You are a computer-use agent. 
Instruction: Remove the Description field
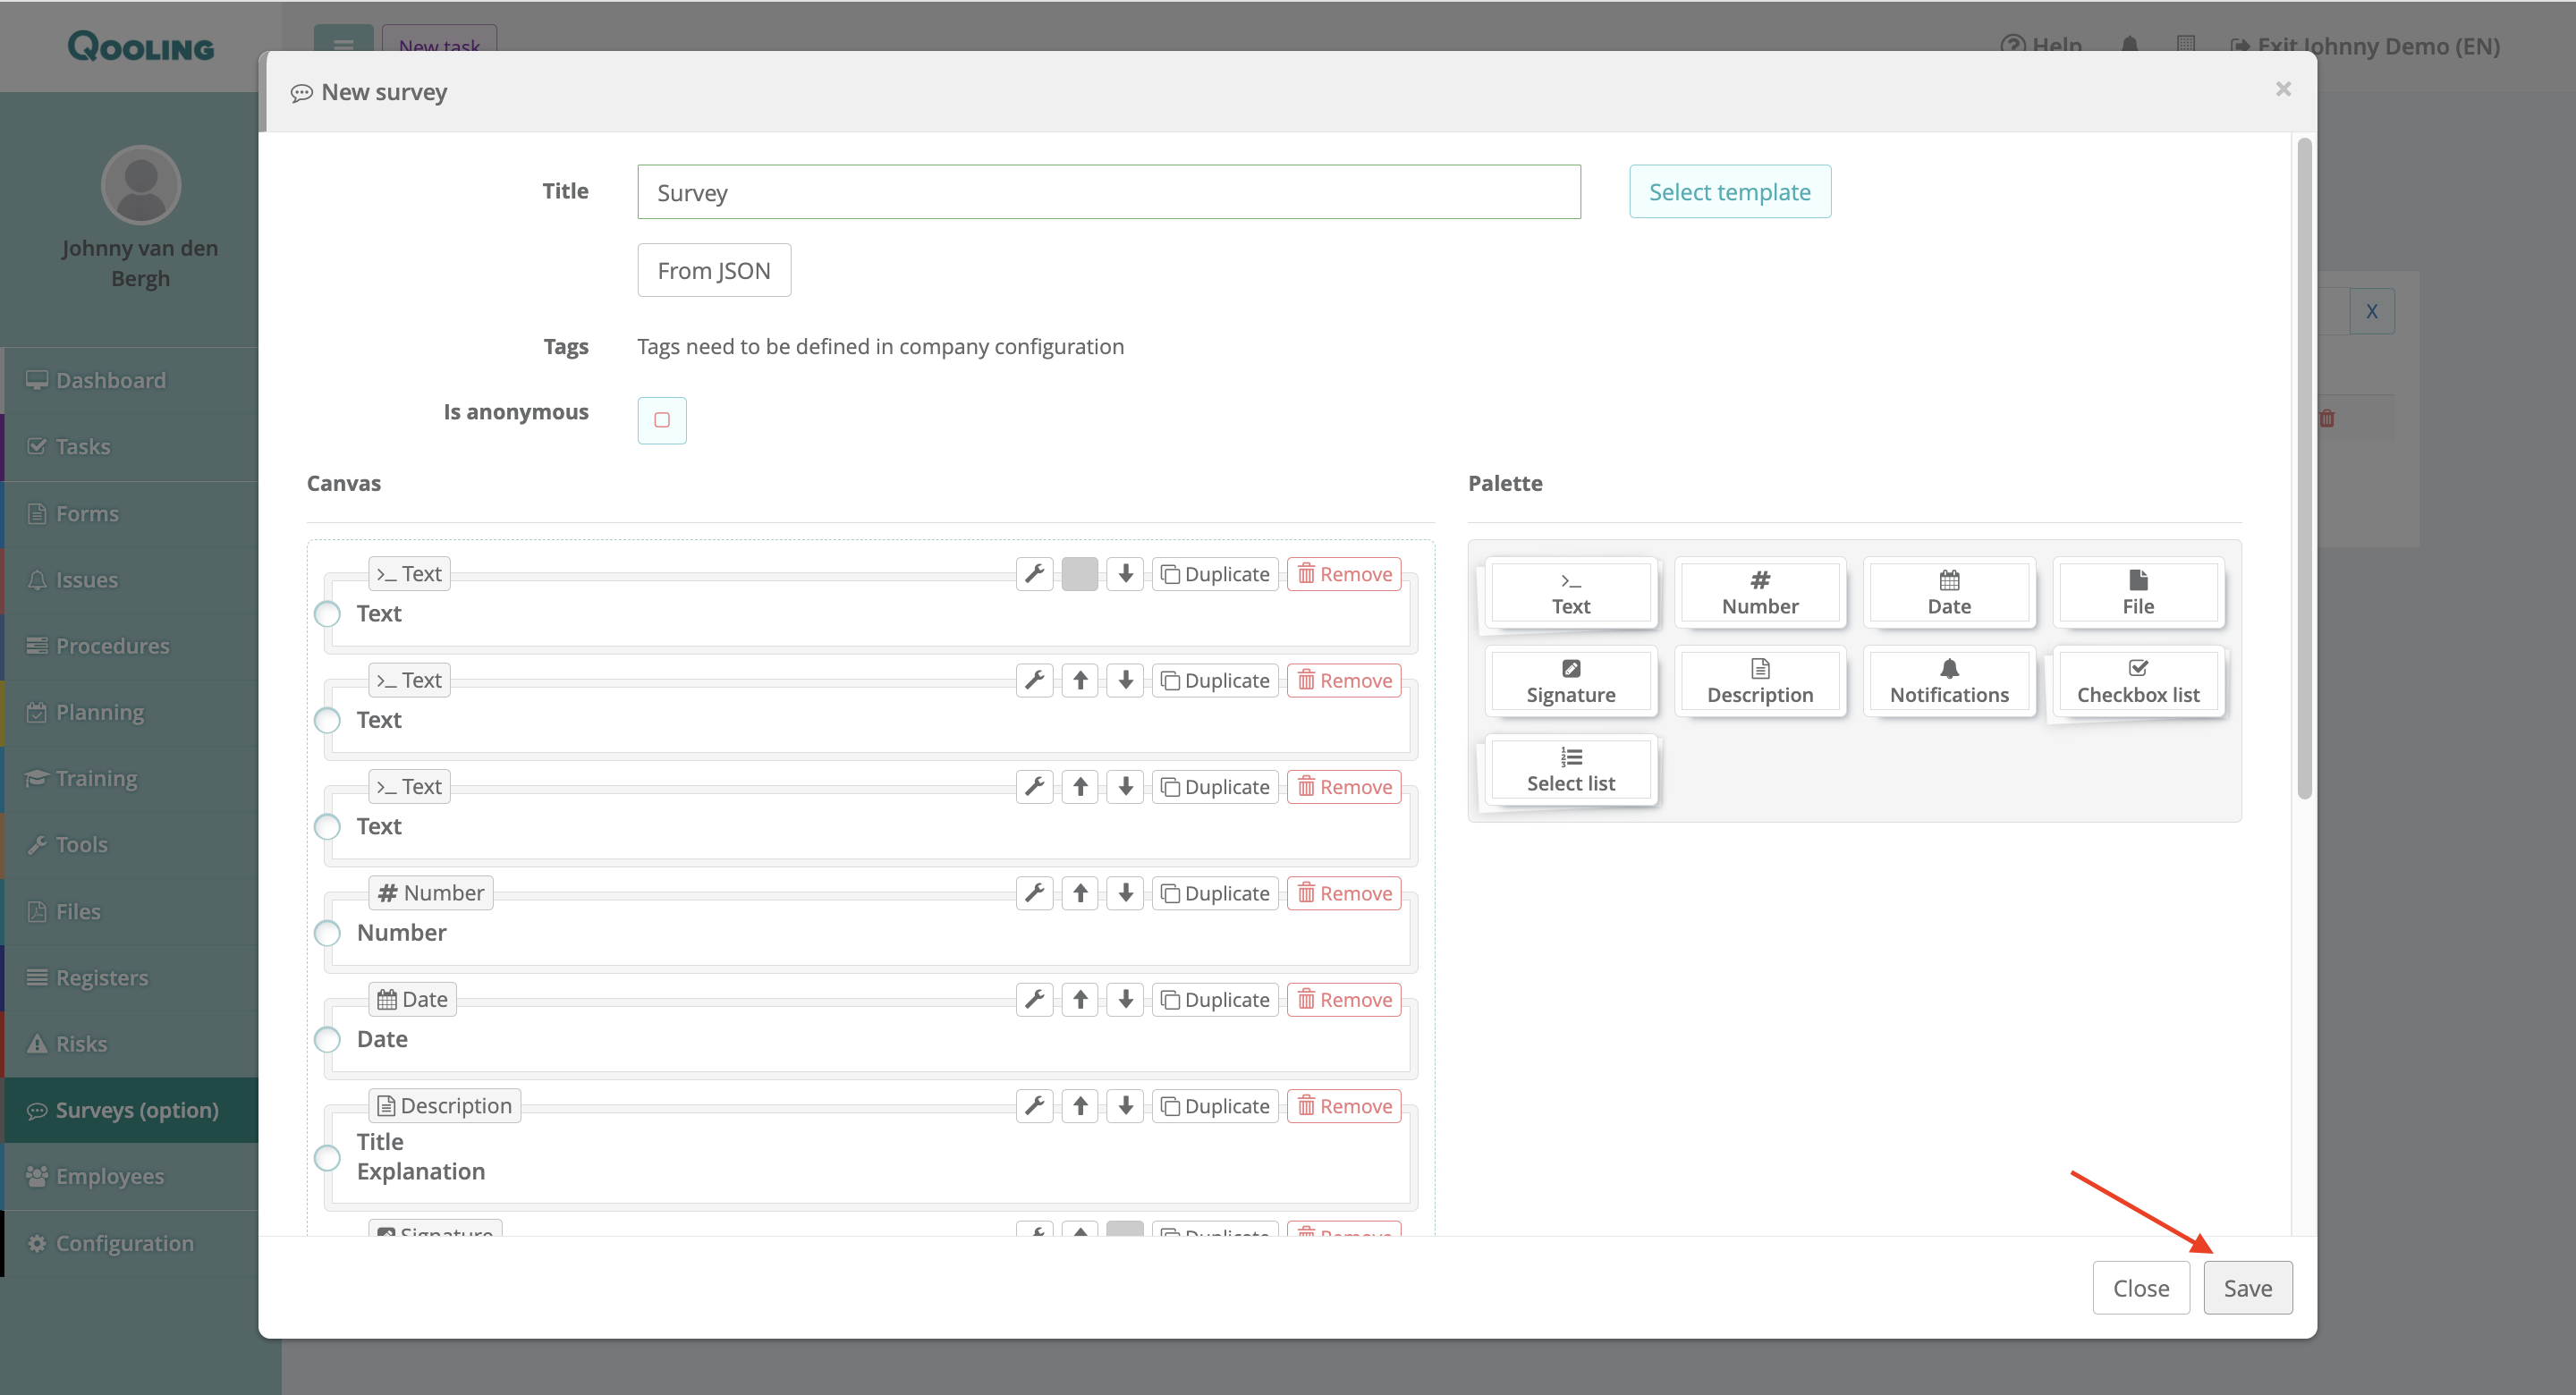[1343, 1106]
